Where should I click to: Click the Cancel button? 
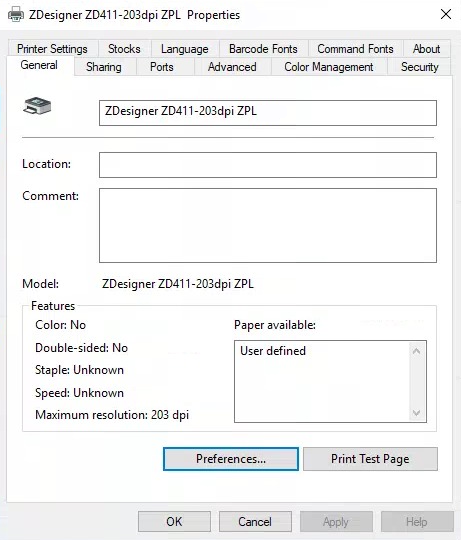coord(255,521)
